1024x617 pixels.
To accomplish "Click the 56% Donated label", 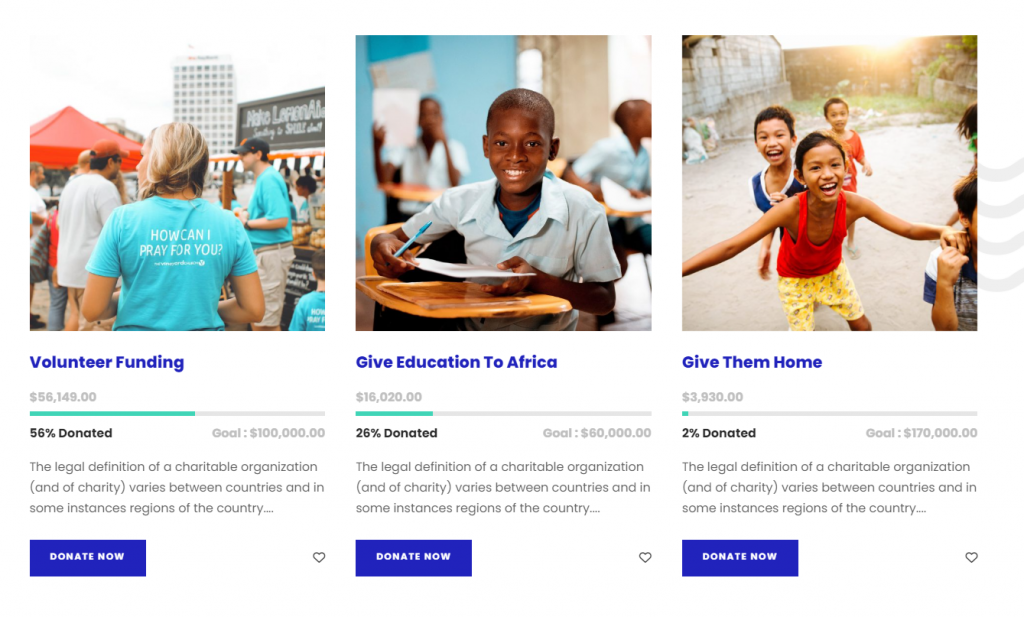I will point(71,433).
